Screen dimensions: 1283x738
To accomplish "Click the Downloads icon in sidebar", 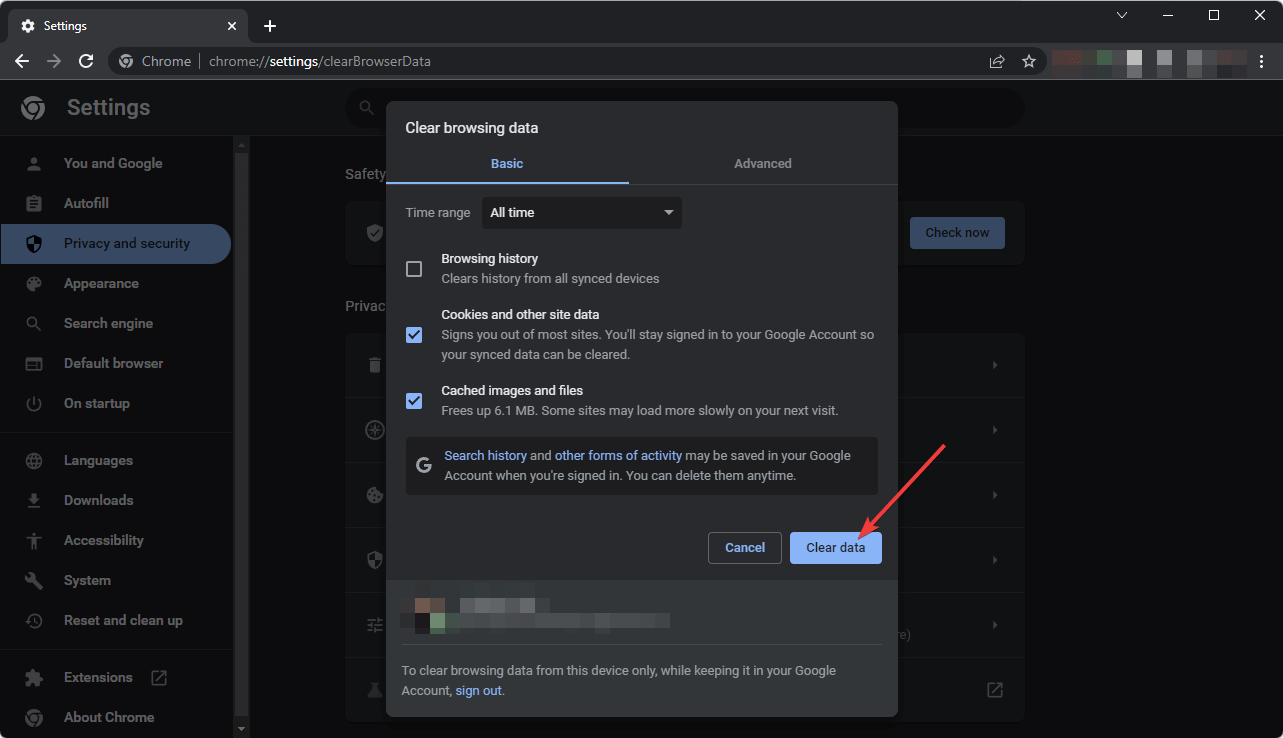I will coord(34,500).
